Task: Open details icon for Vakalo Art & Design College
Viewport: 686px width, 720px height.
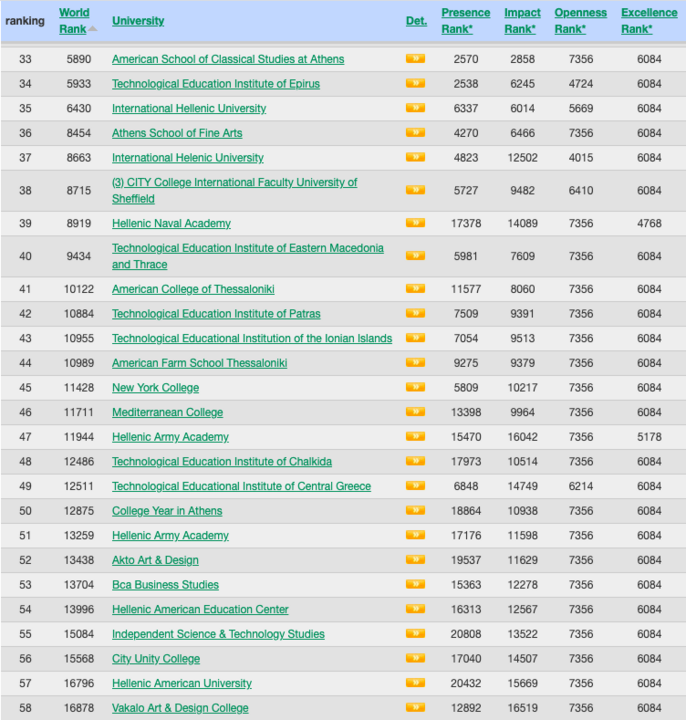Action: 415,708
